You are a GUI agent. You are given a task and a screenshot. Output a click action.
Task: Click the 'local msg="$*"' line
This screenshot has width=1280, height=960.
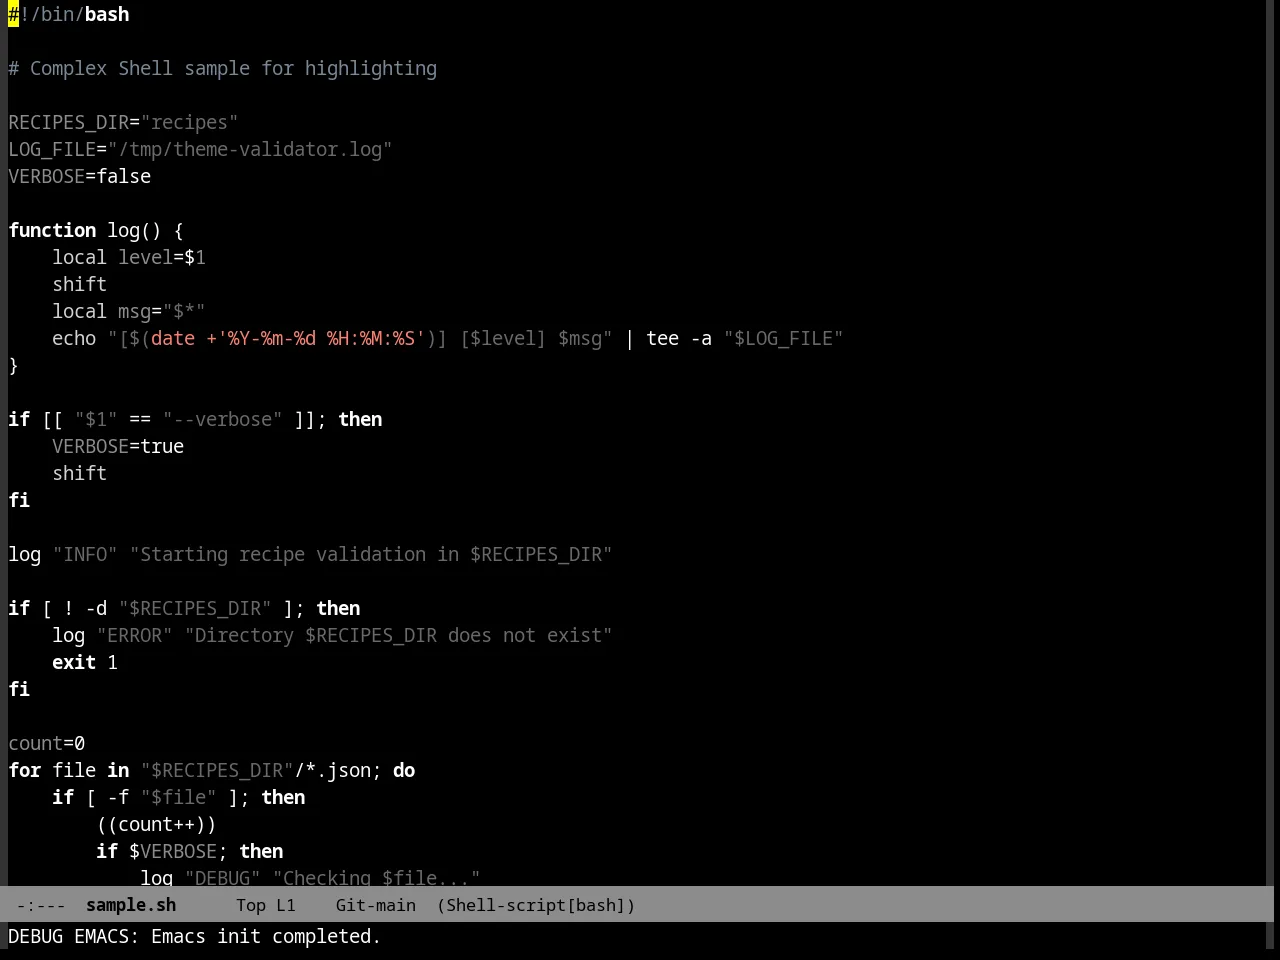point(129,311)
